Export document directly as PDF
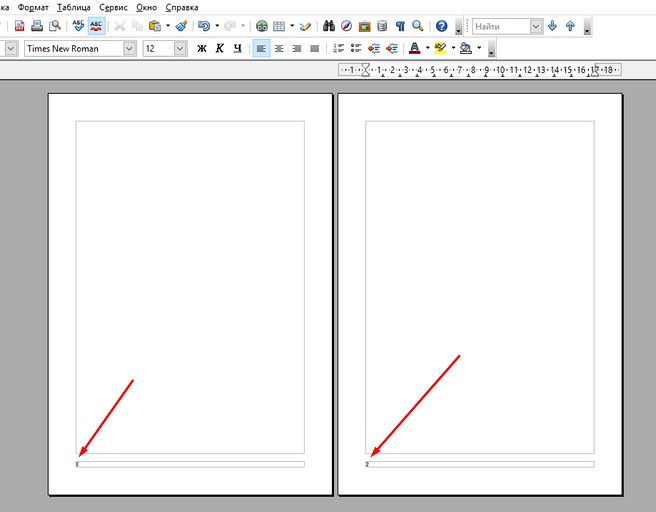656x512 pixels. click(x=19, y=26)
